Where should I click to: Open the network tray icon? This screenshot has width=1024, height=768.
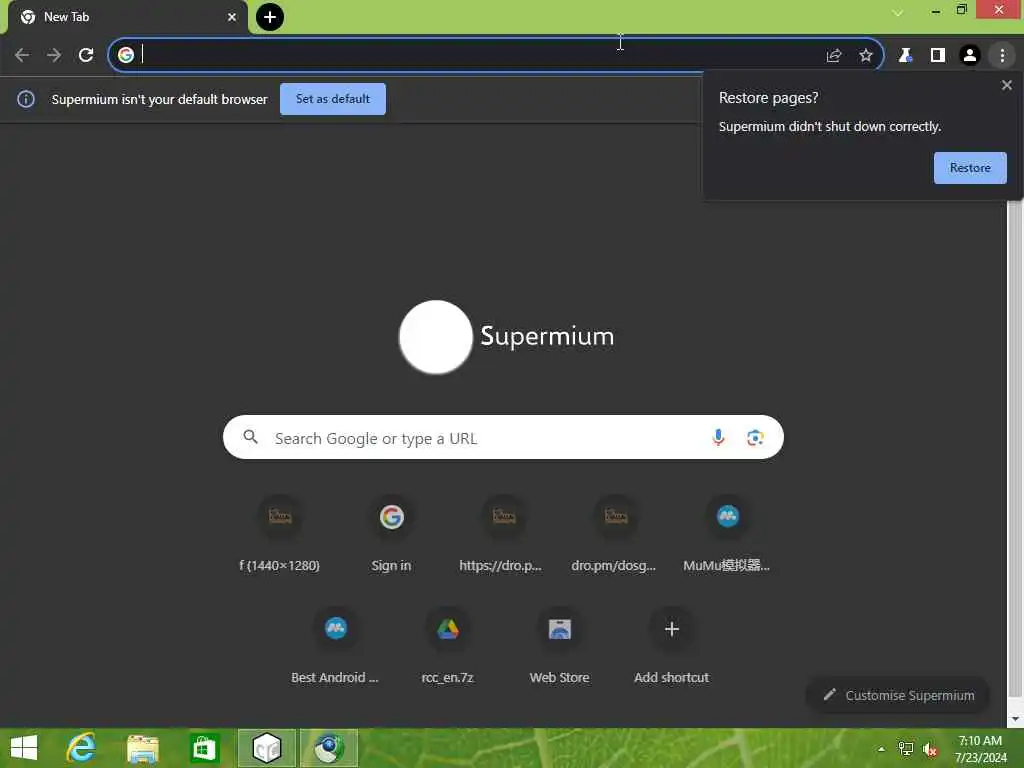tap(906, 749)
